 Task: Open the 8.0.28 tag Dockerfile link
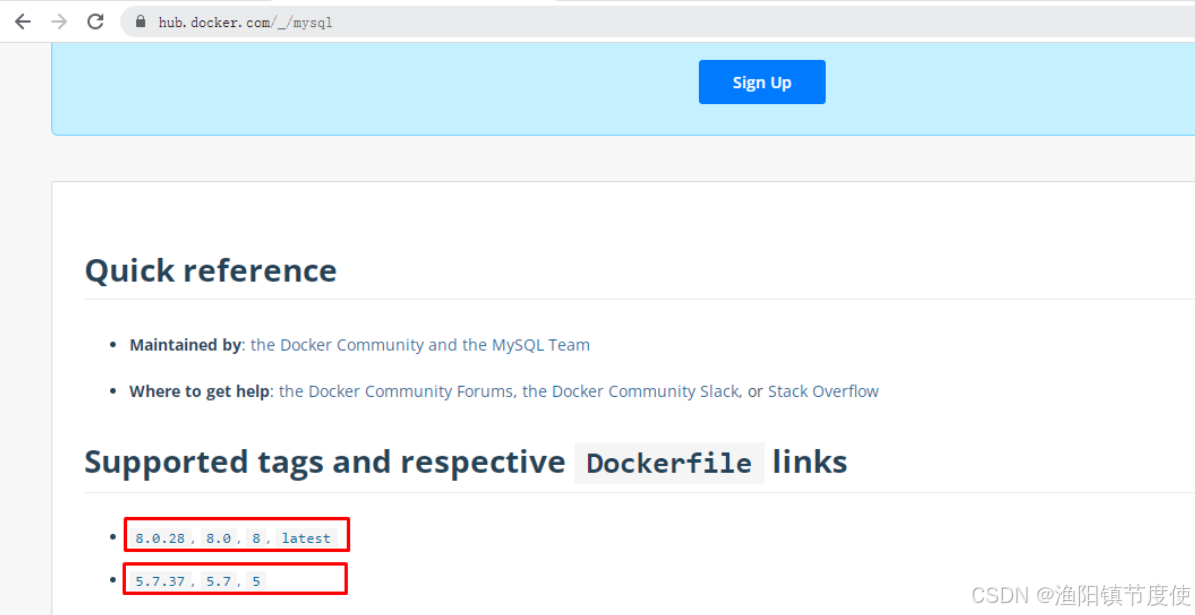[x=160, y=538]
